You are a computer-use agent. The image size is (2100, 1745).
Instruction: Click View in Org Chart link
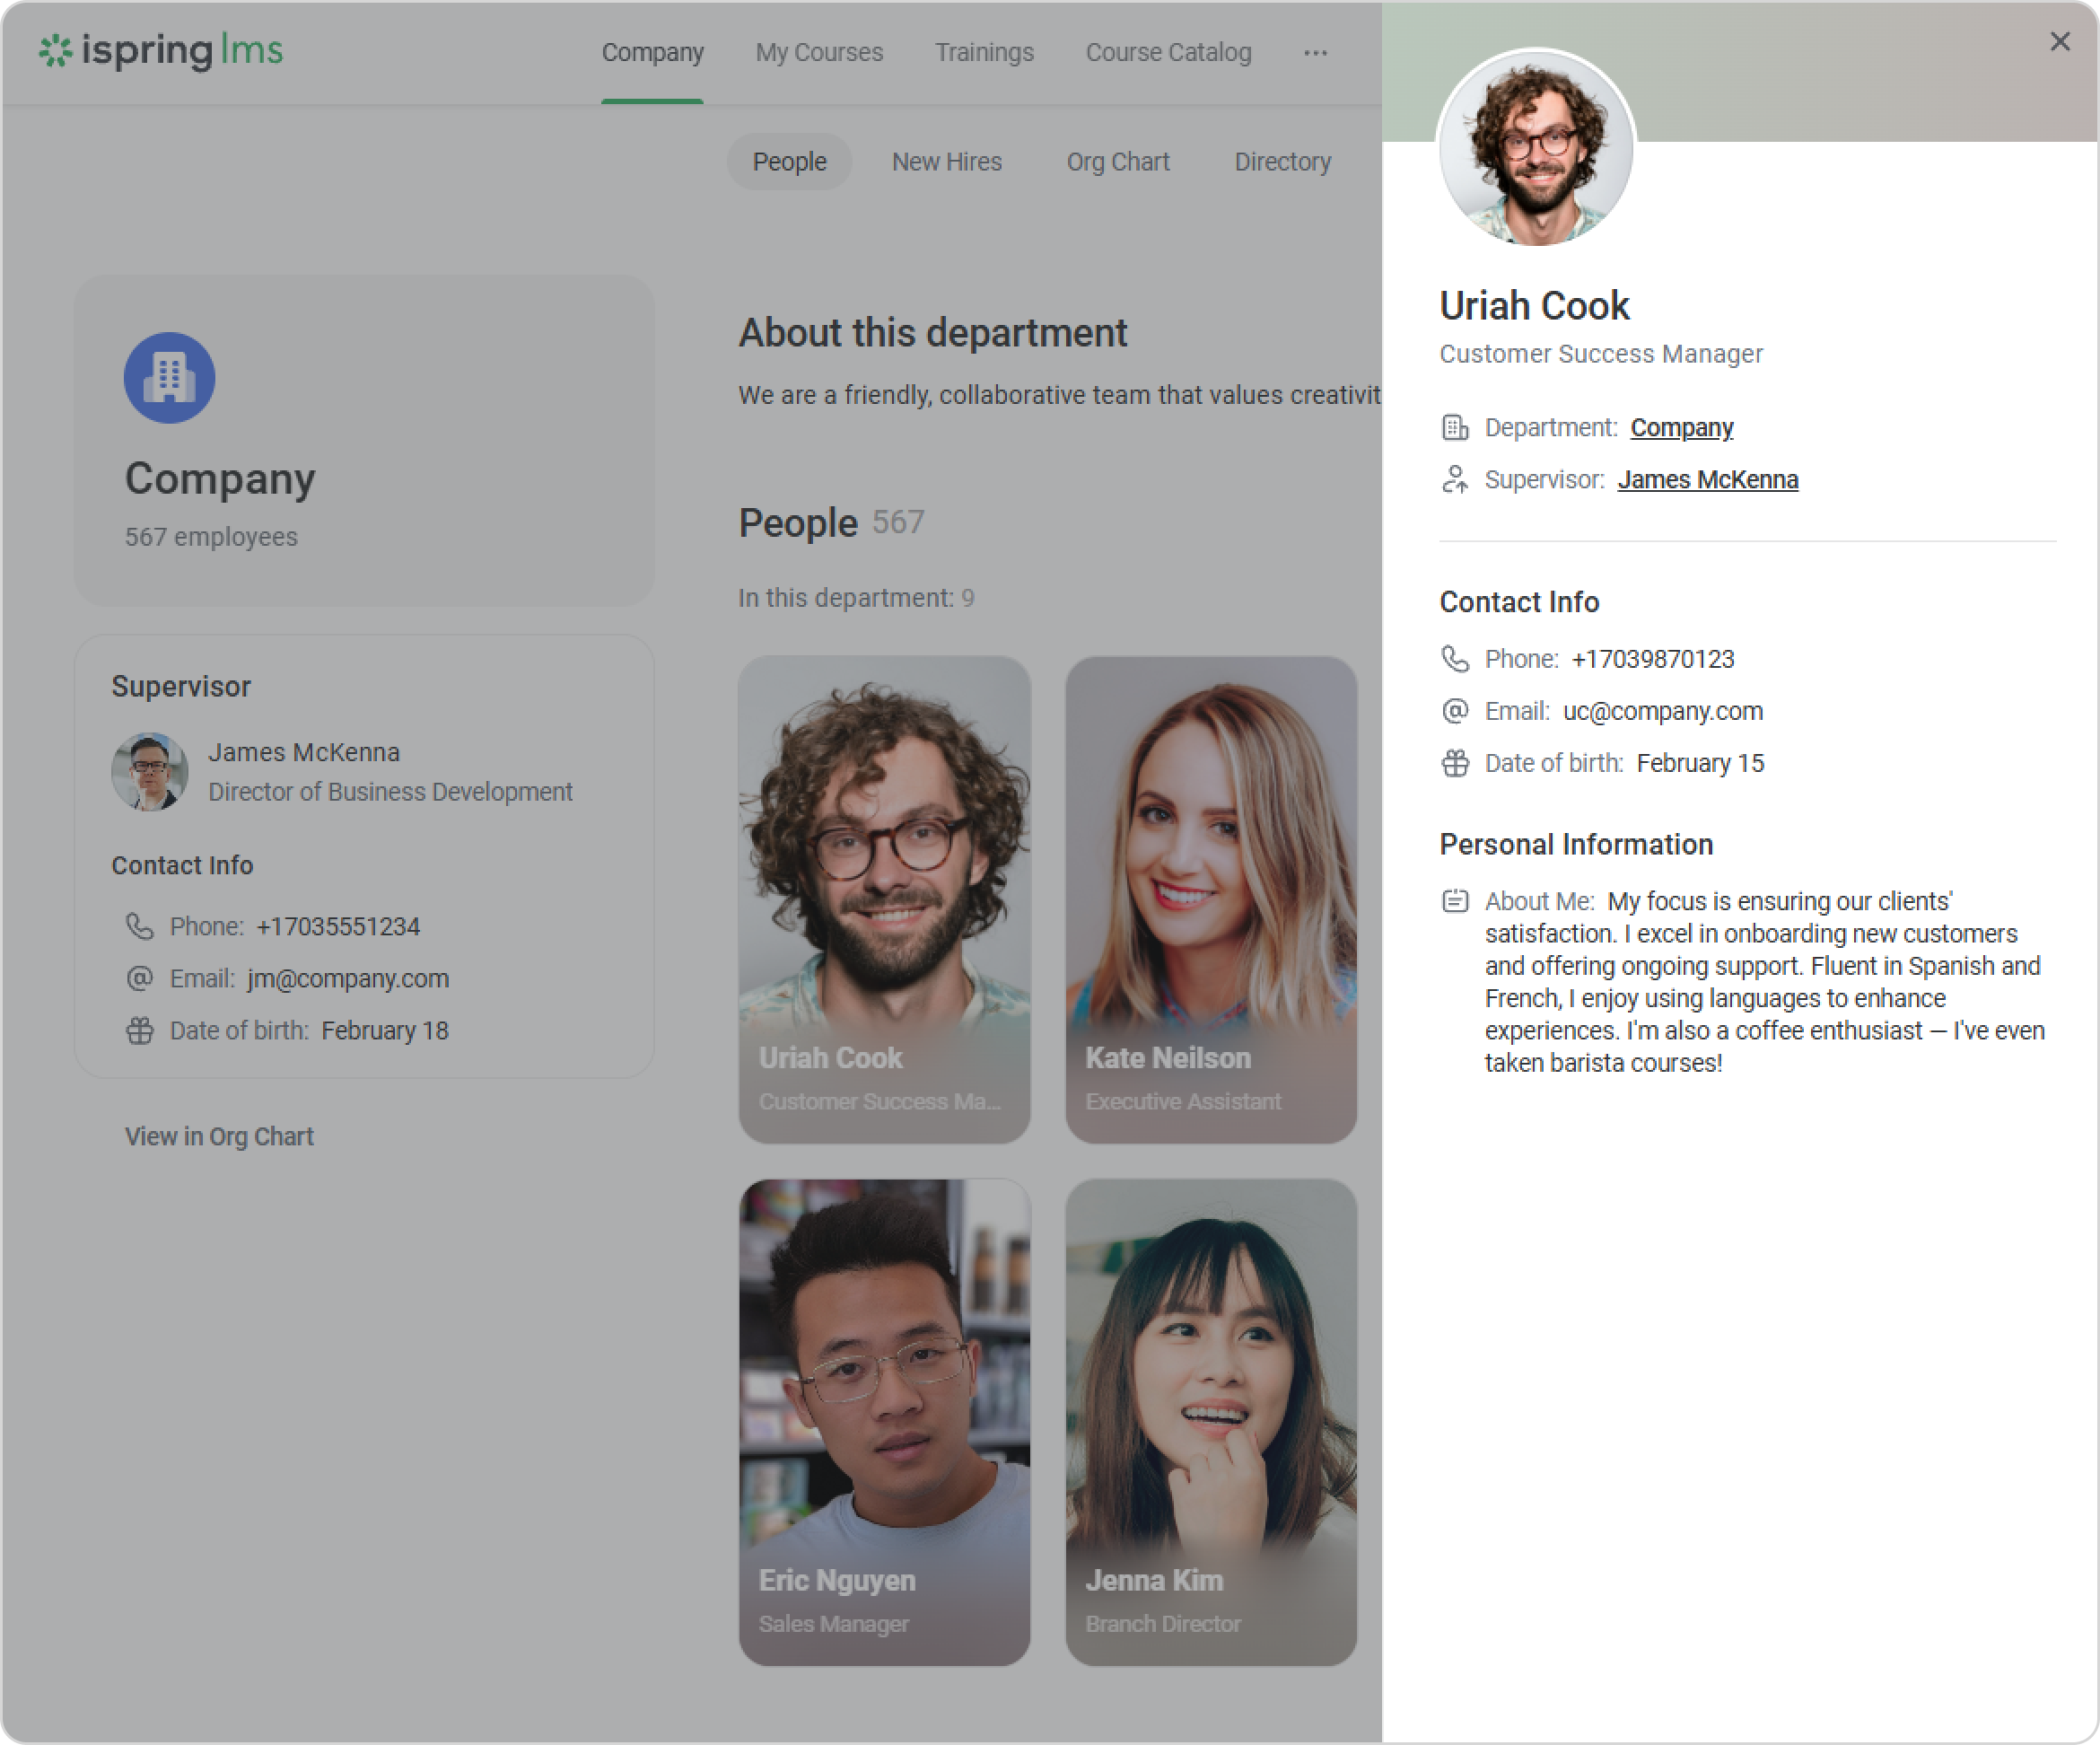click(x=219, y=1137)
